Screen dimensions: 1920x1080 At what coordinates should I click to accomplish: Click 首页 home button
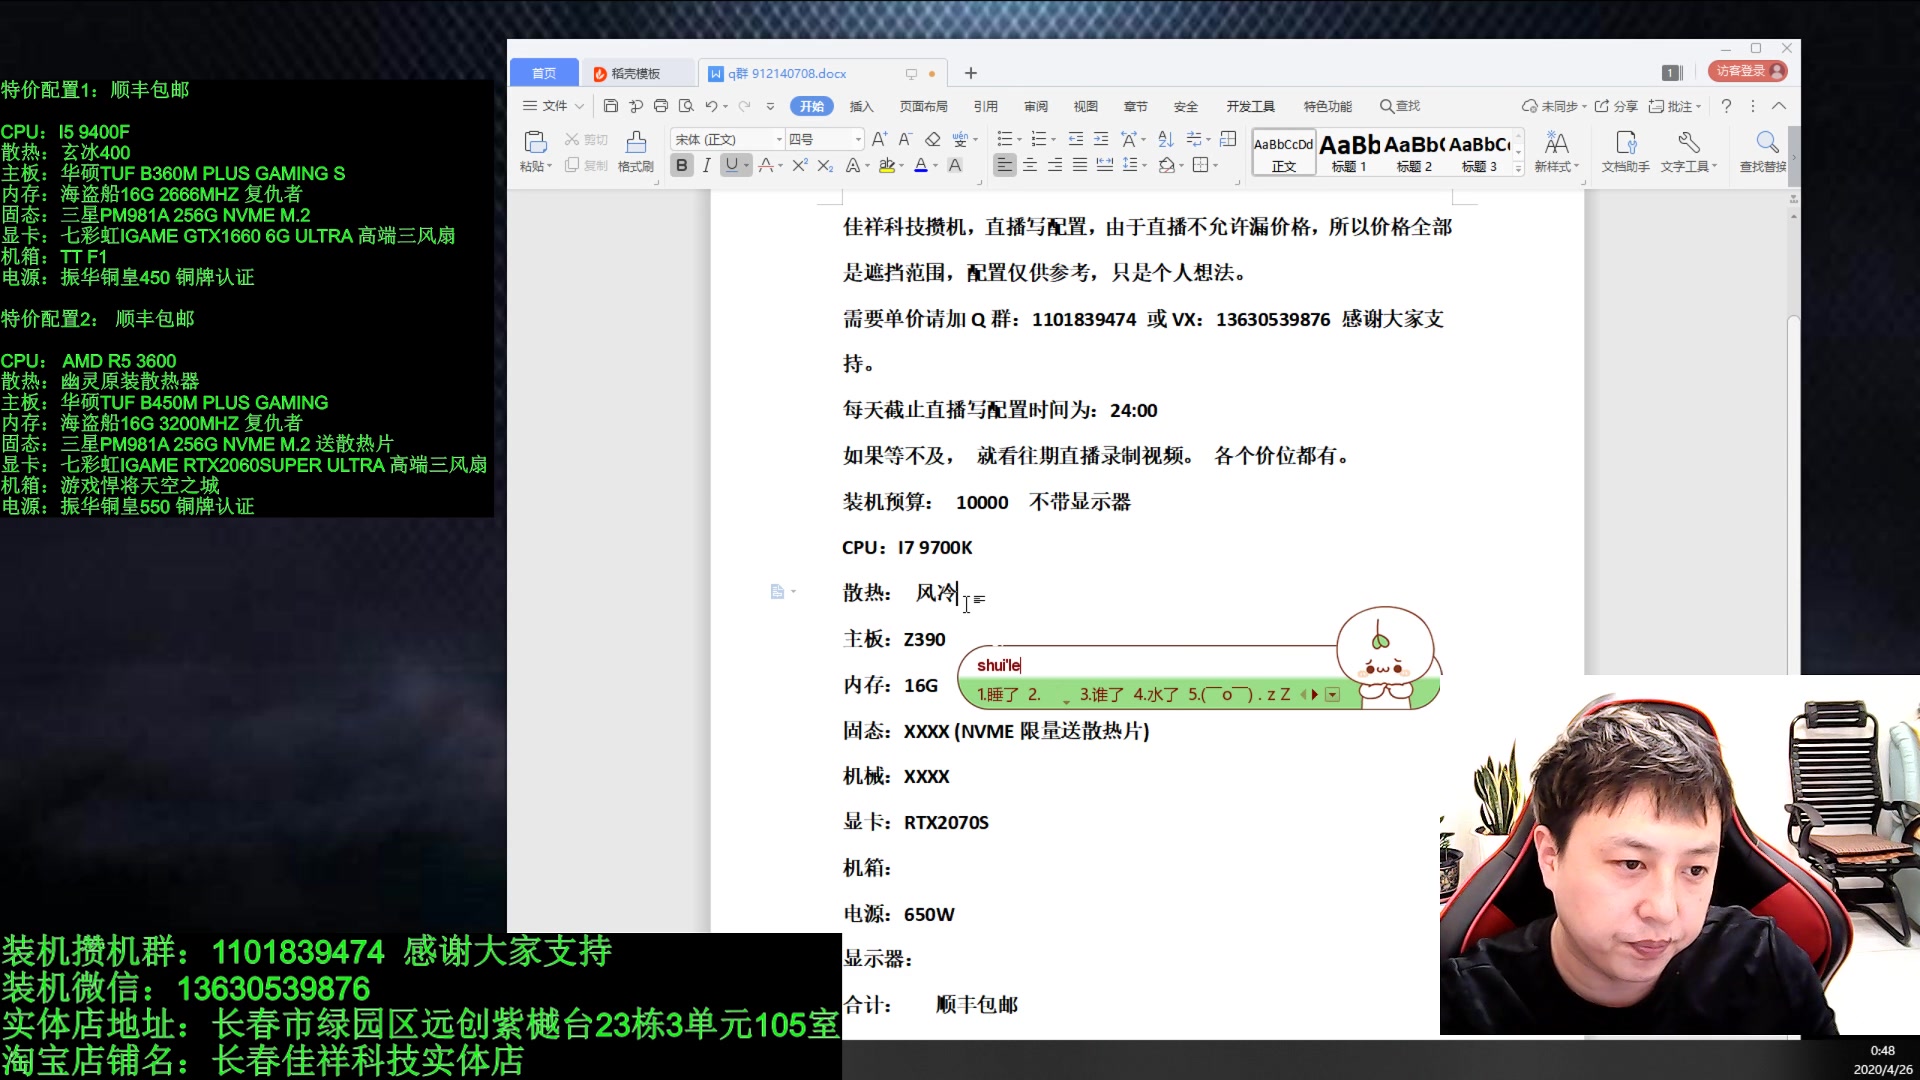click(x=544, y=73)
